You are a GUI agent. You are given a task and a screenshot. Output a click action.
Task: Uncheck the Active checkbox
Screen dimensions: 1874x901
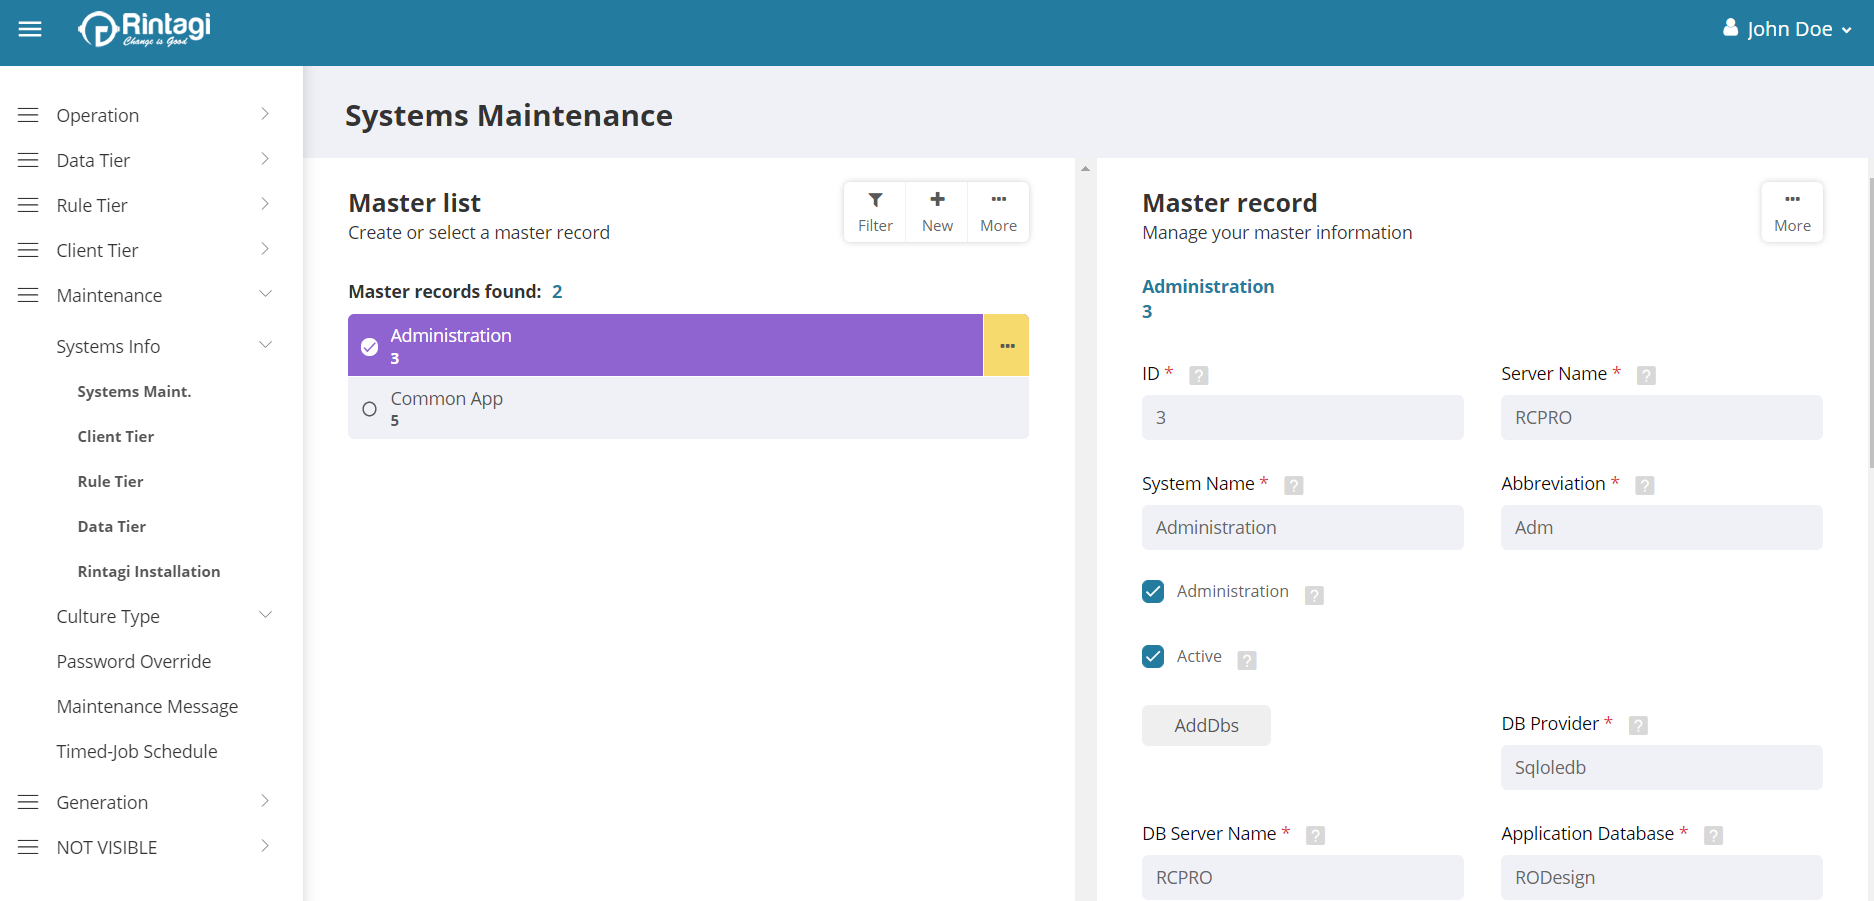(x=1153, y=656)
